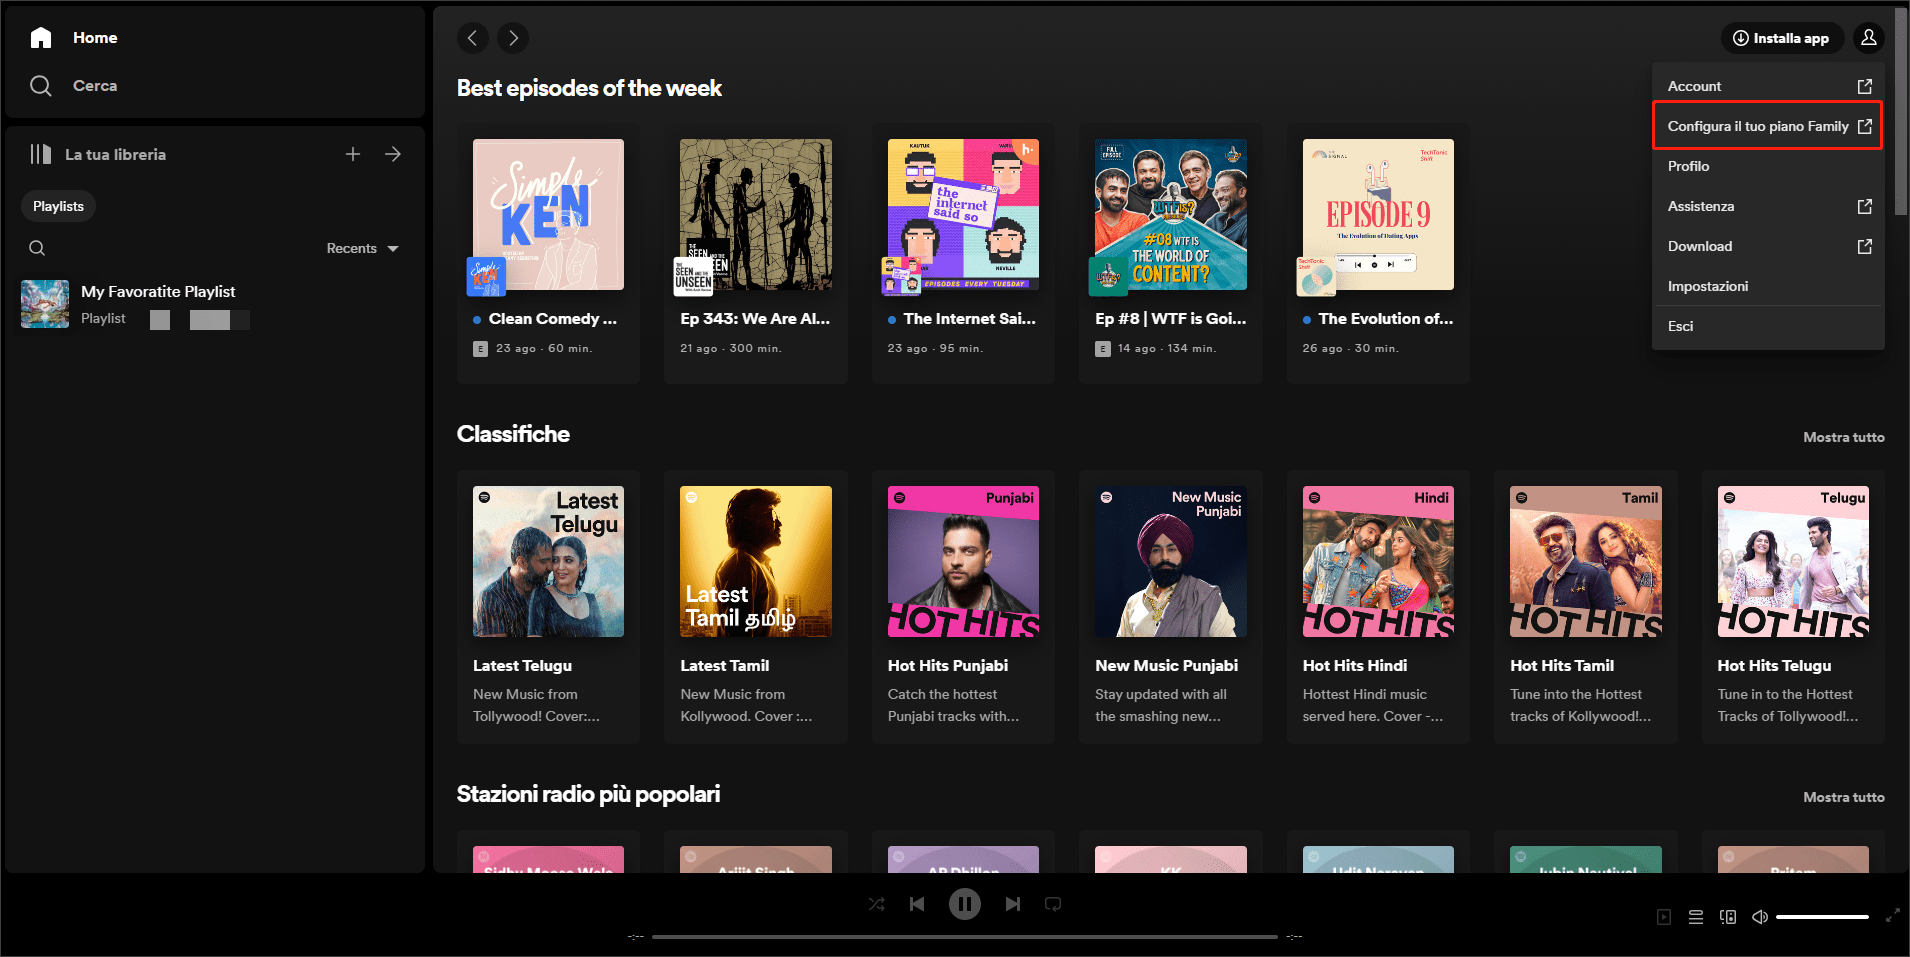Click Mostra tutto for Stazioni radio
Screen dimensions: 1910x957
(x=1843, y=797)
